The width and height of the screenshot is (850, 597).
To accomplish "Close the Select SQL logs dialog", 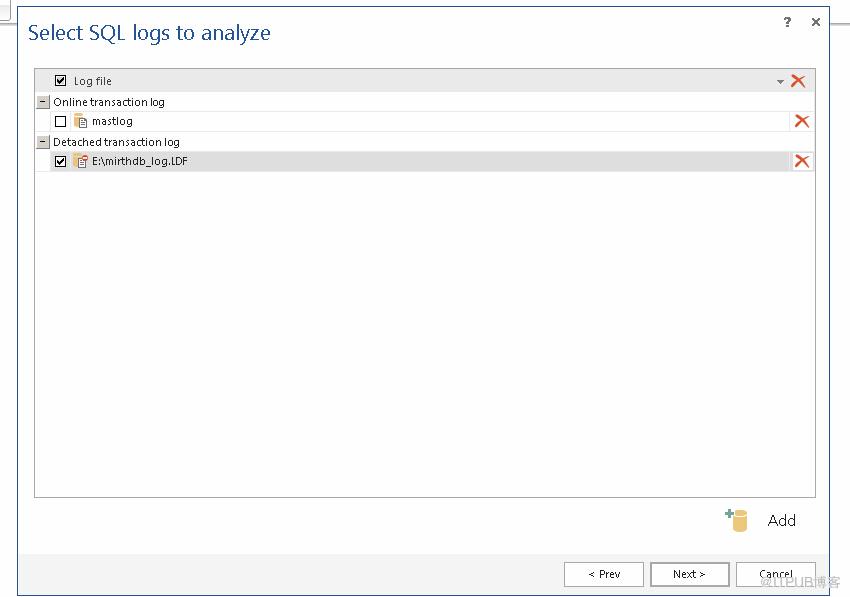I will [816, 22].
